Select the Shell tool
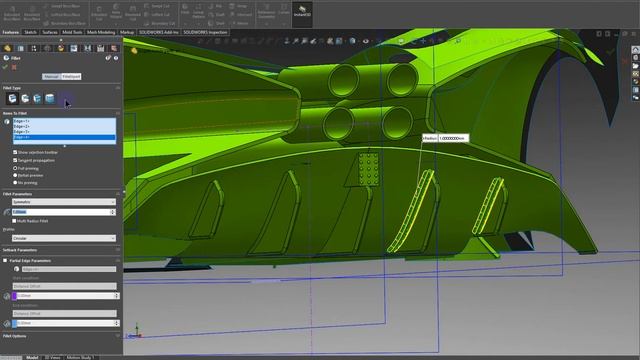 point(216,23)
